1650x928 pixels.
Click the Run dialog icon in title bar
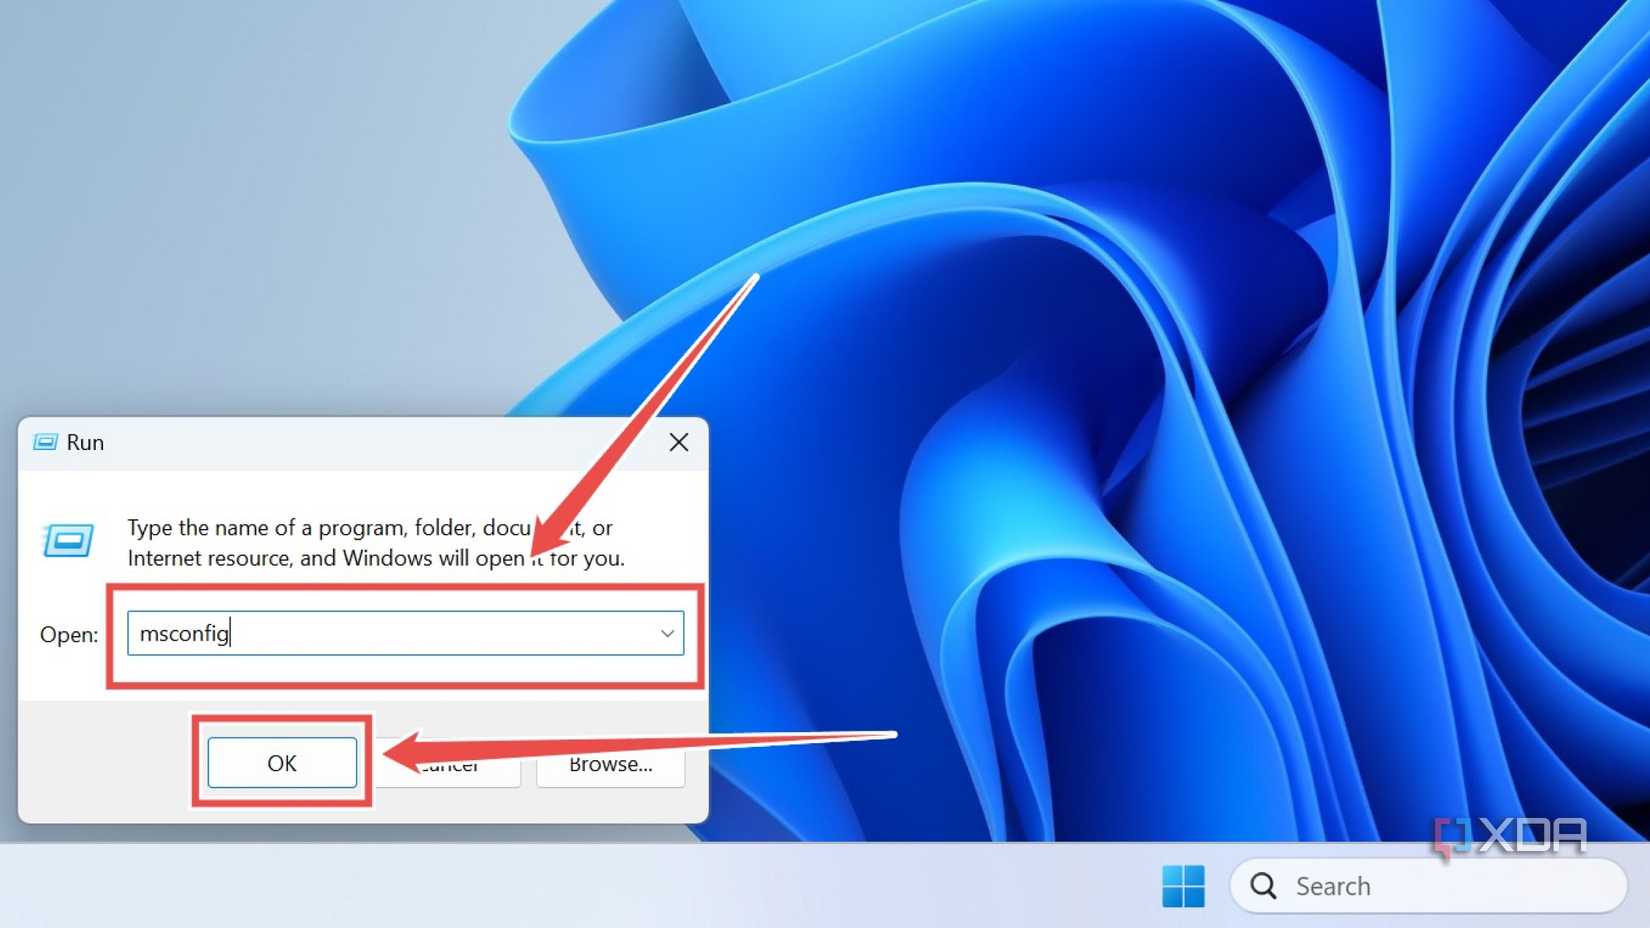pos(46,441)
